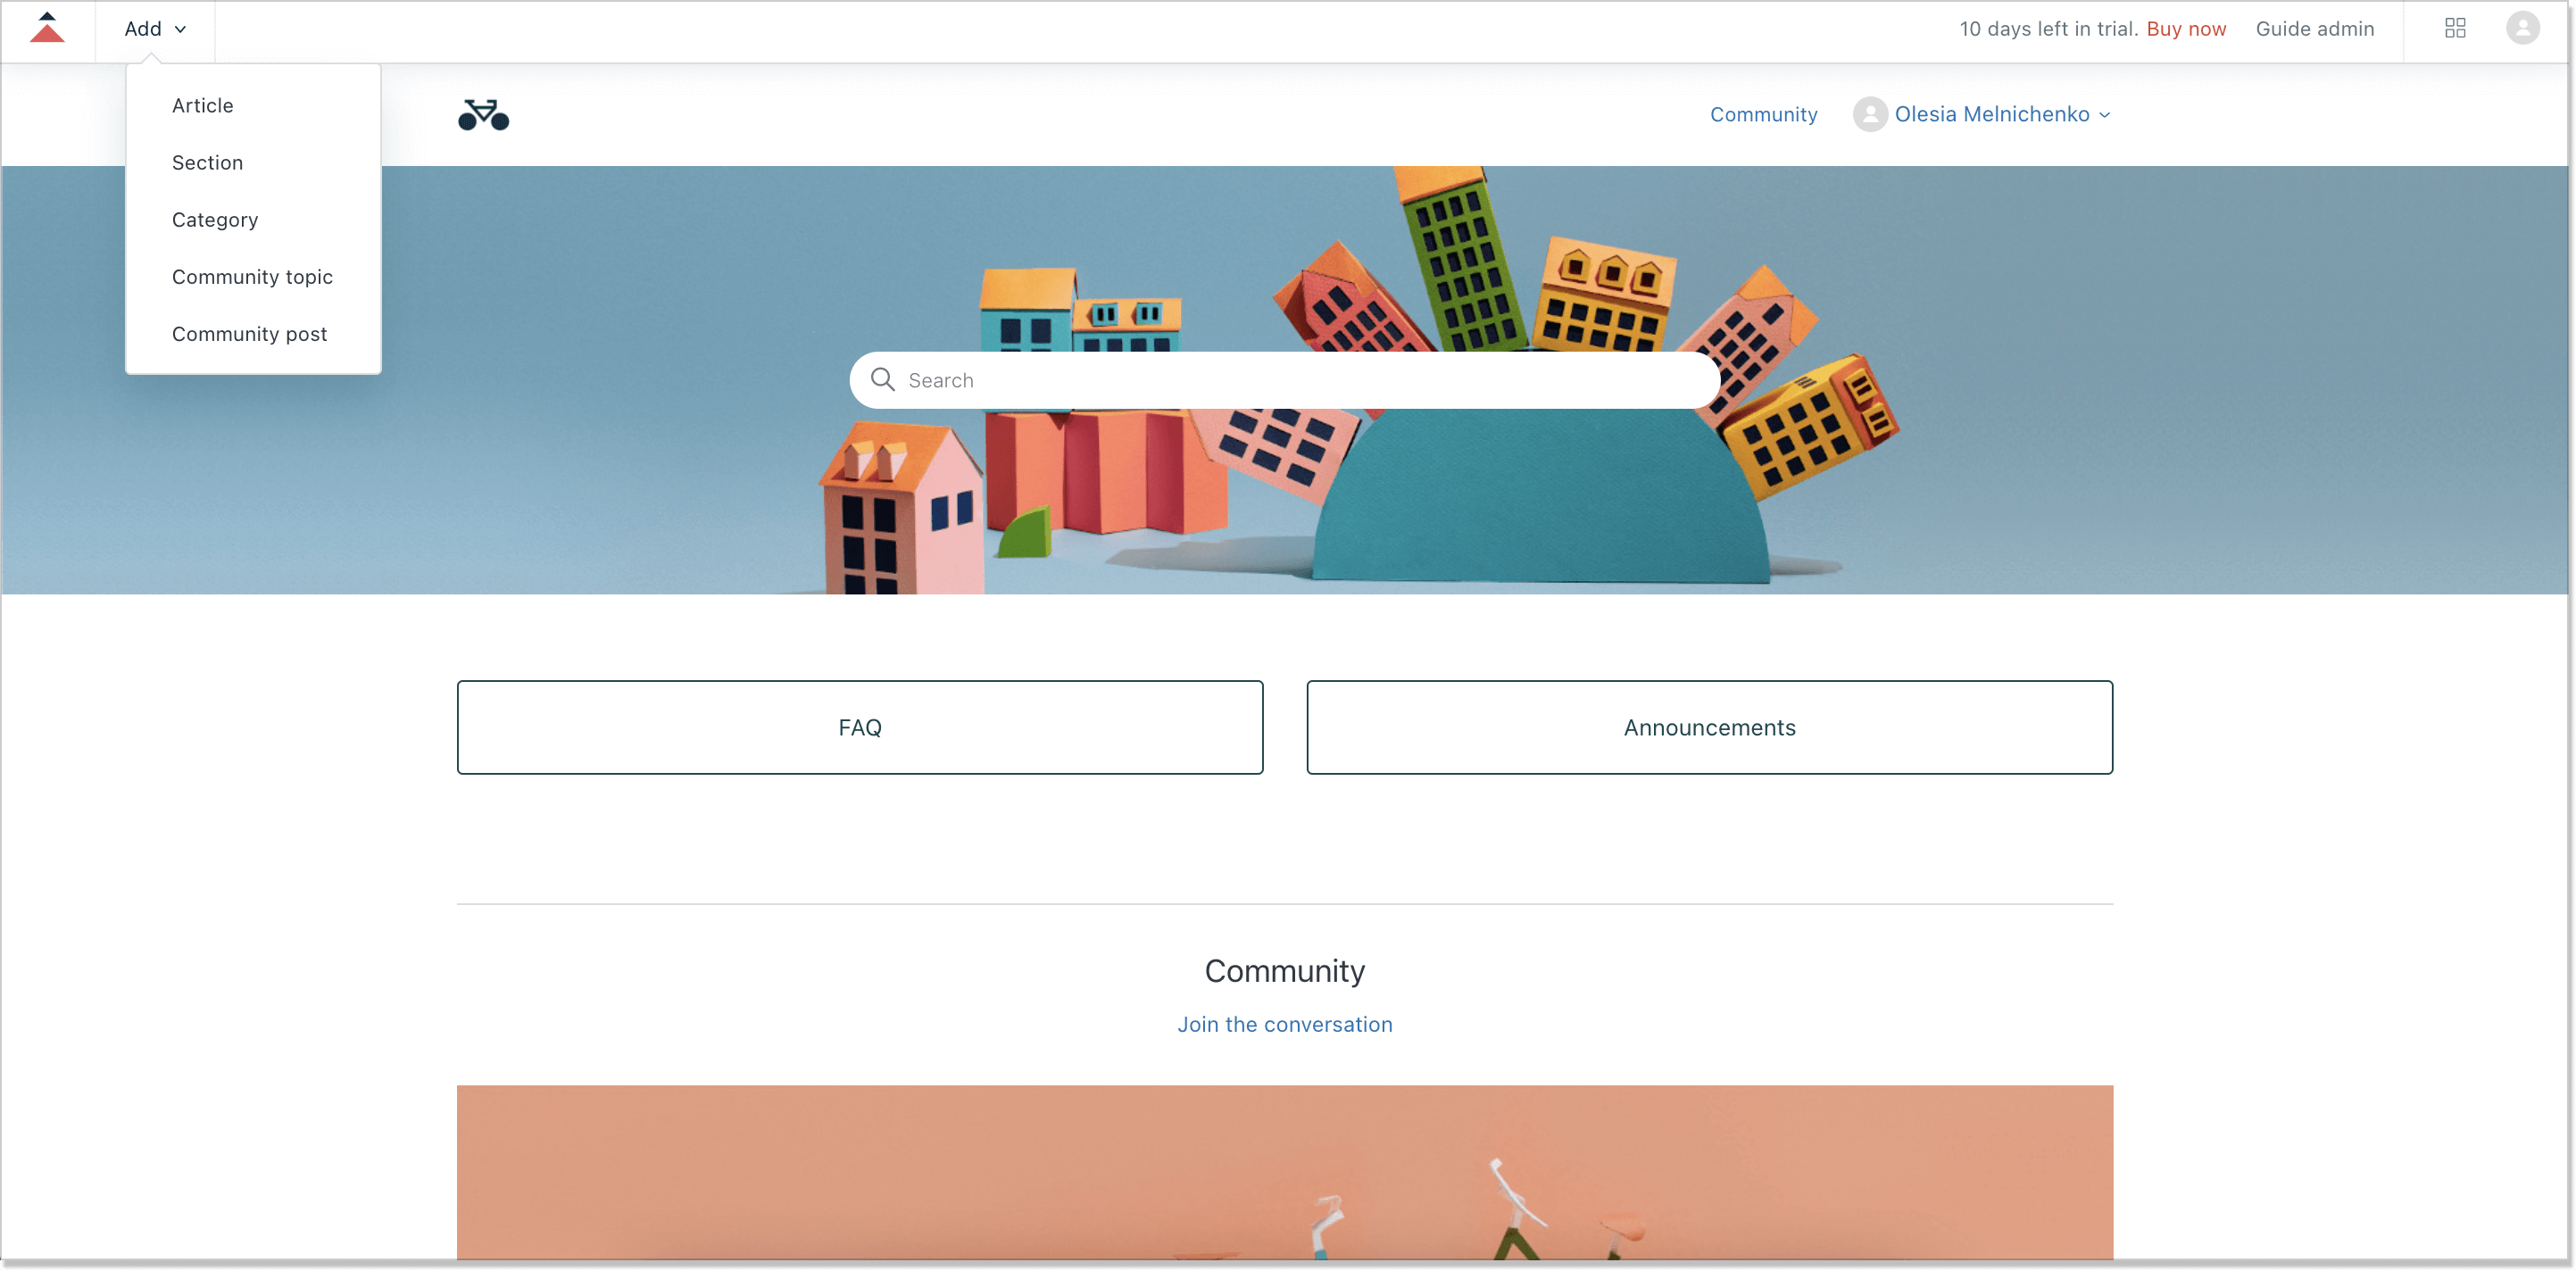Click the search magnifier icon
The image size is (2576, 1271).
point(882,379)
